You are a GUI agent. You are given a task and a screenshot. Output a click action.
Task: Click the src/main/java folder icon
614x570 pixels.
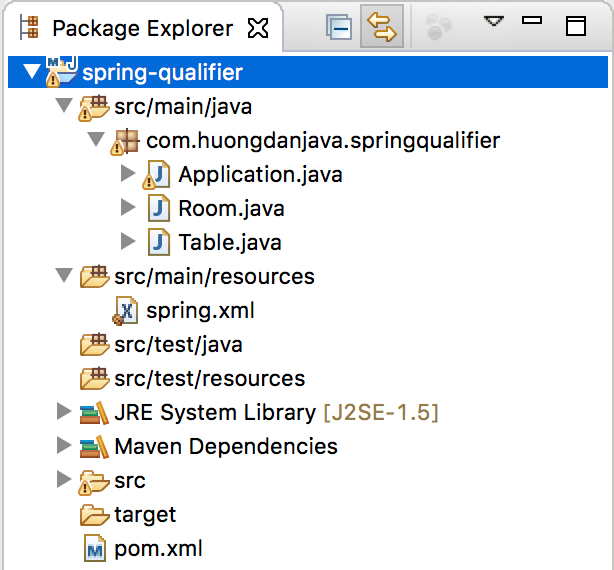tap(94, 108)
